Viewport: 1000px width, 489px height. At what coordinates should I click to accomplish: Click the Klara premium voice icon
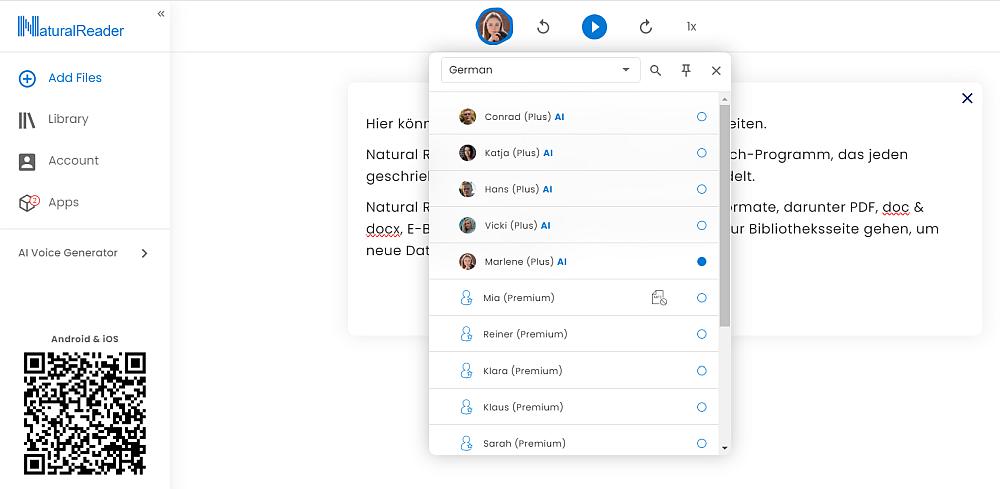coord(466,370)
